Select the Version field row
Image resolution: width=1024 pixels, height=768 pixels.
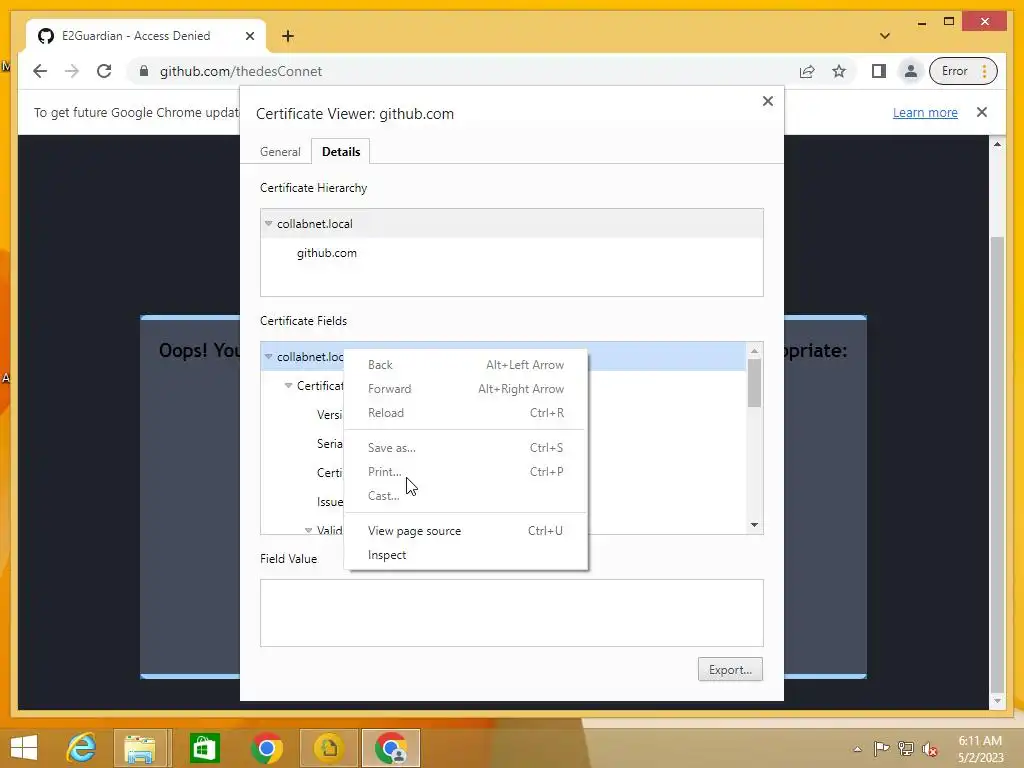click(330, 415)
